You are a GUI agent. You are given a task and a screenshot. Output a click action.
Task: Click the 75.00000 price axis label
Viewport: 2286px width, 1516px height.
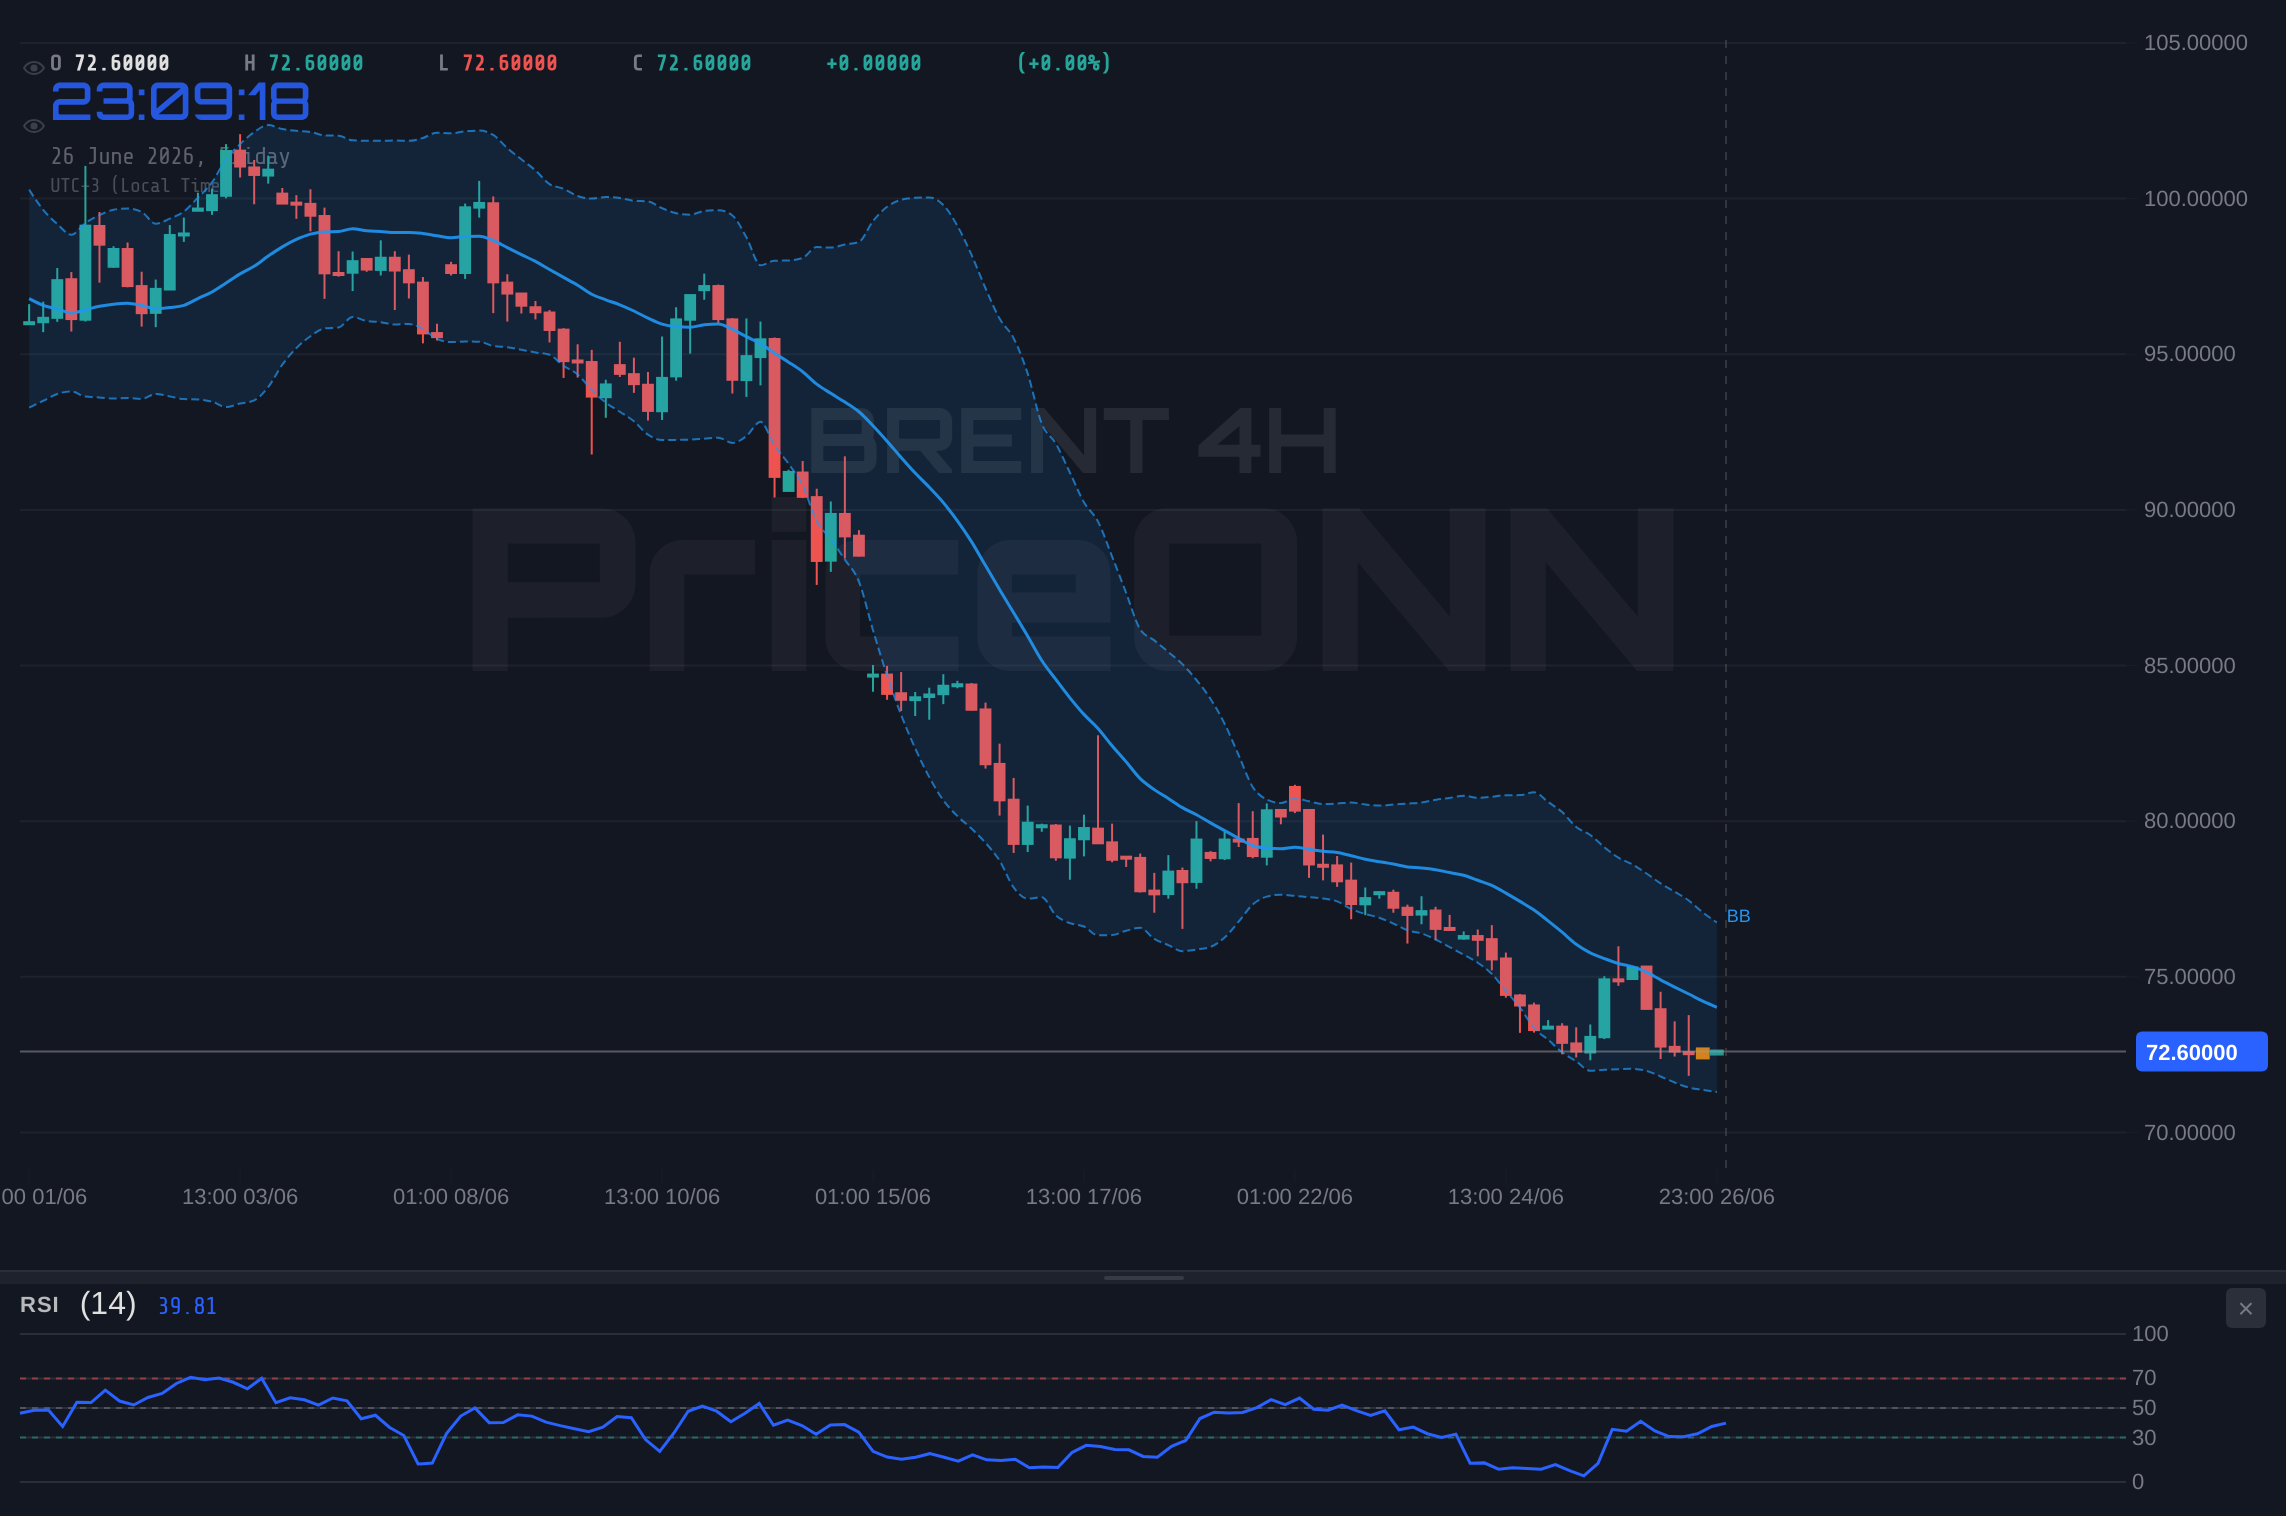pyautogui.click(x=2189, y=977)
